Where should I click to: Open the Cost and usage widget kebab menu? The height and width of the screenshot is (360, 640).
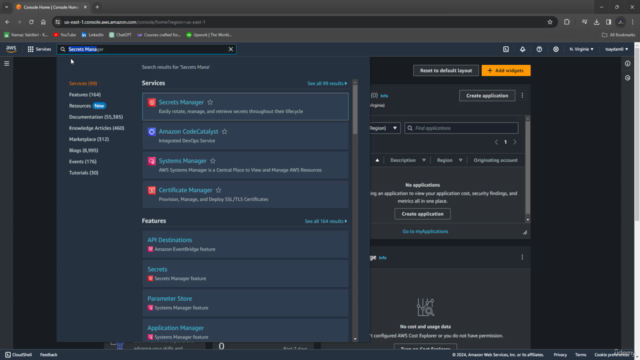point(522,257)
